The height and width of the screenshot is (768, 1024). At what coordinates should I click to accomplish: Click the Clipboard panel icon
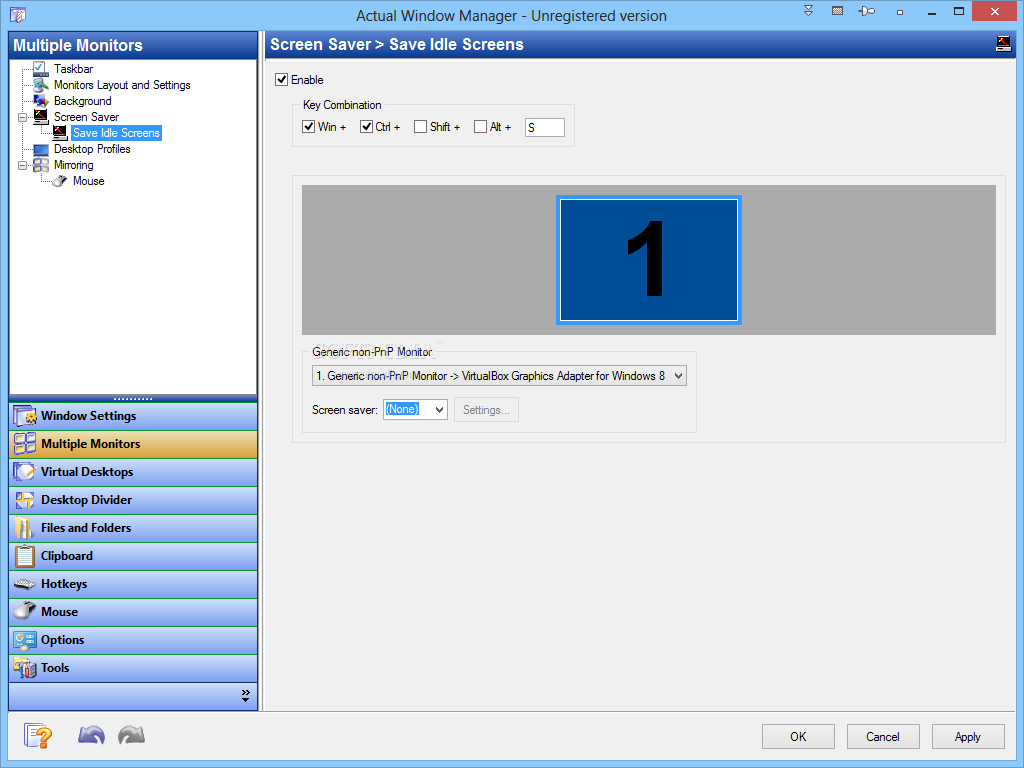pos(25,556)
